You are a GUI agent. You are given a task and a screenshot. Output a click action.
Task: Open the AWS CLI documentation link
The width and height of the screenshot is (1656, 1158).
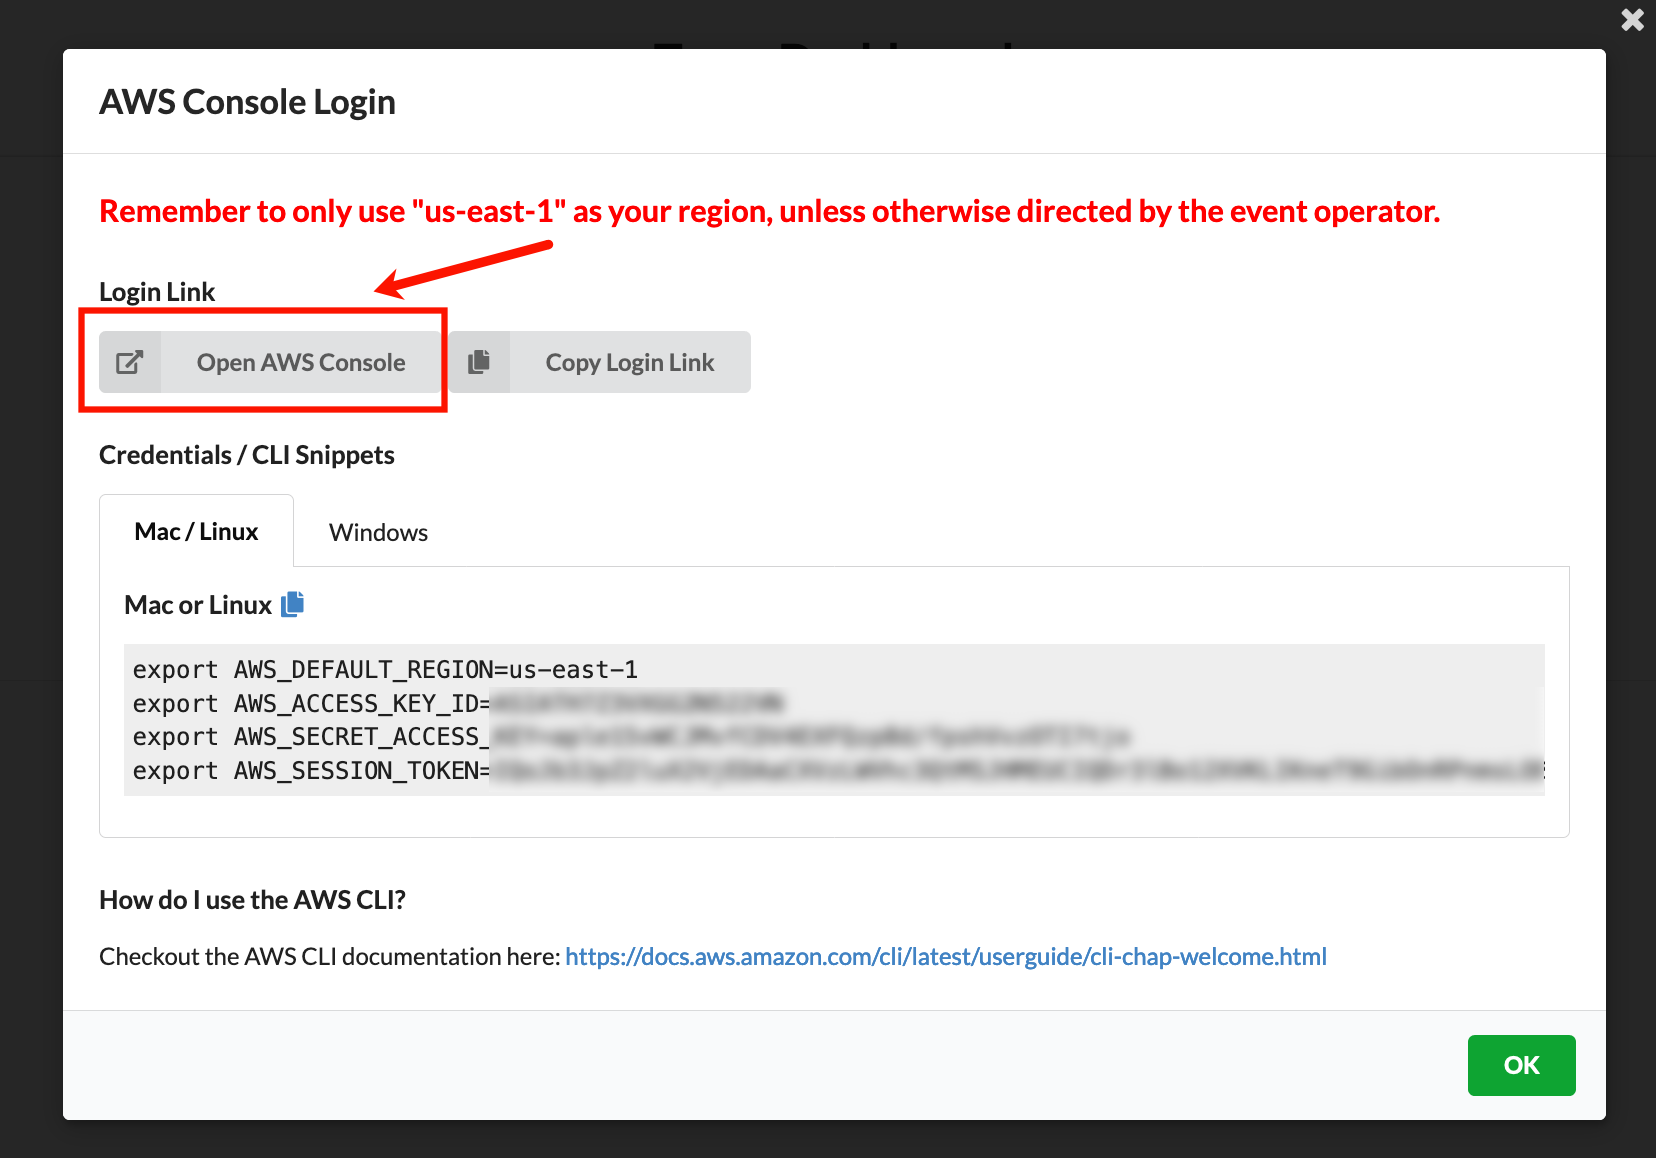tap(946, 957)
